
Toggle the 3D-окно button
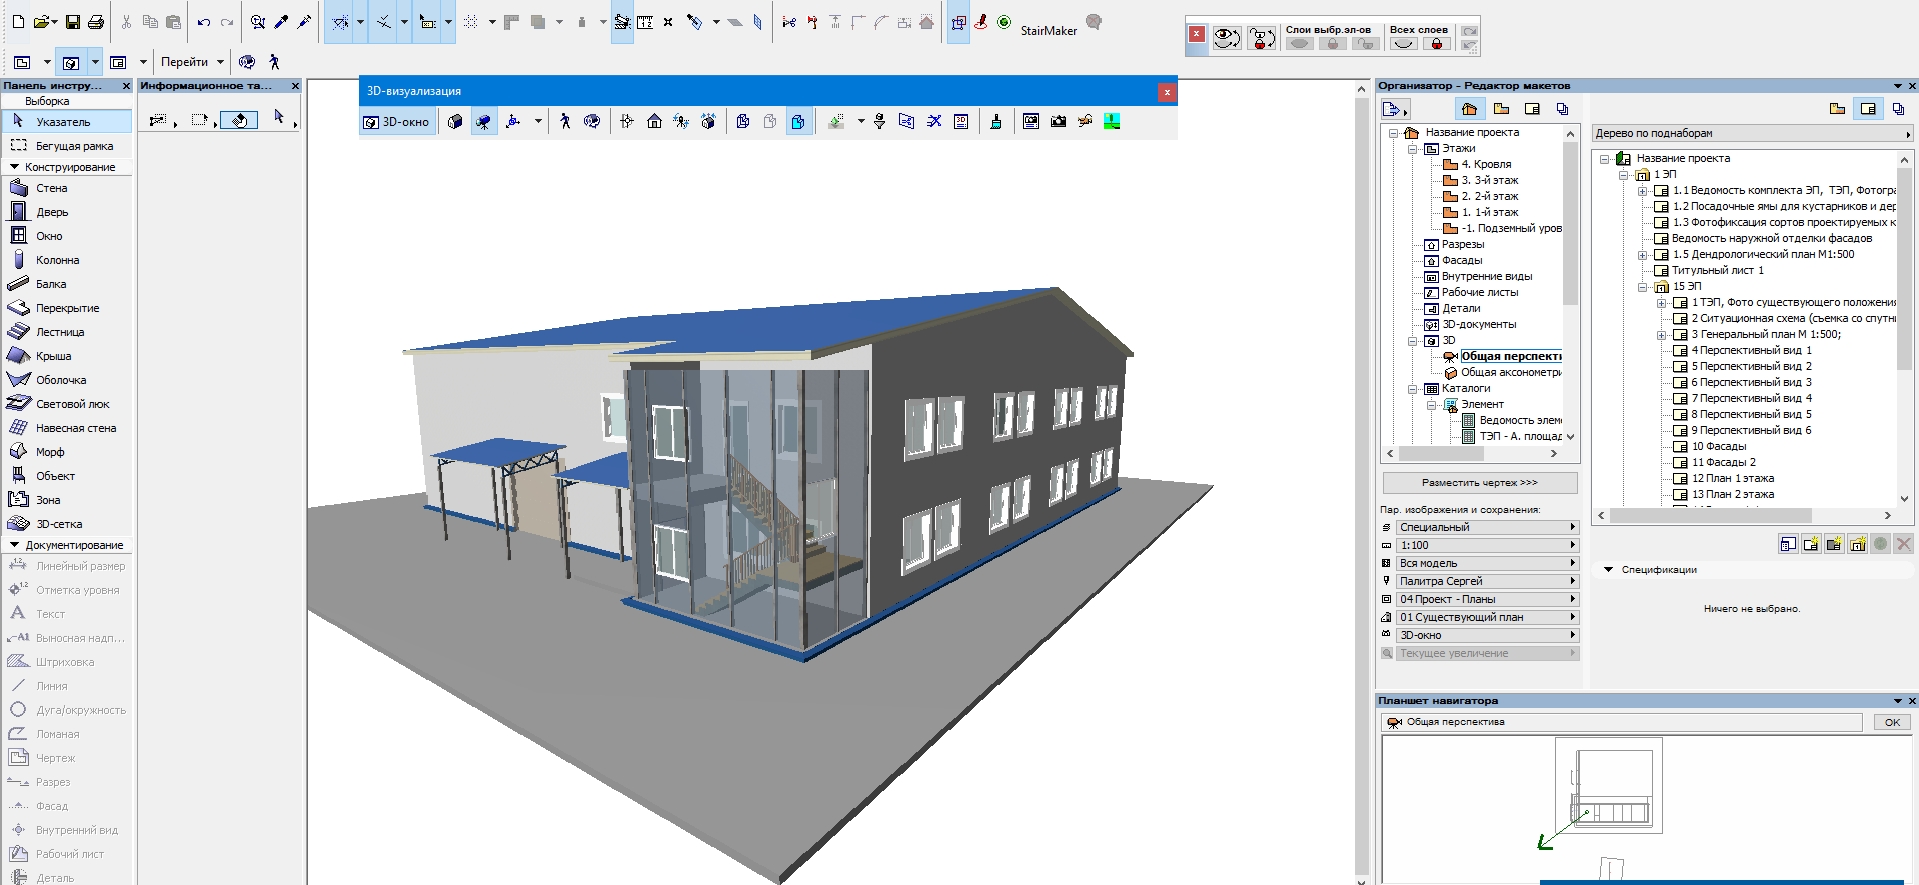(x=397, y=122)
